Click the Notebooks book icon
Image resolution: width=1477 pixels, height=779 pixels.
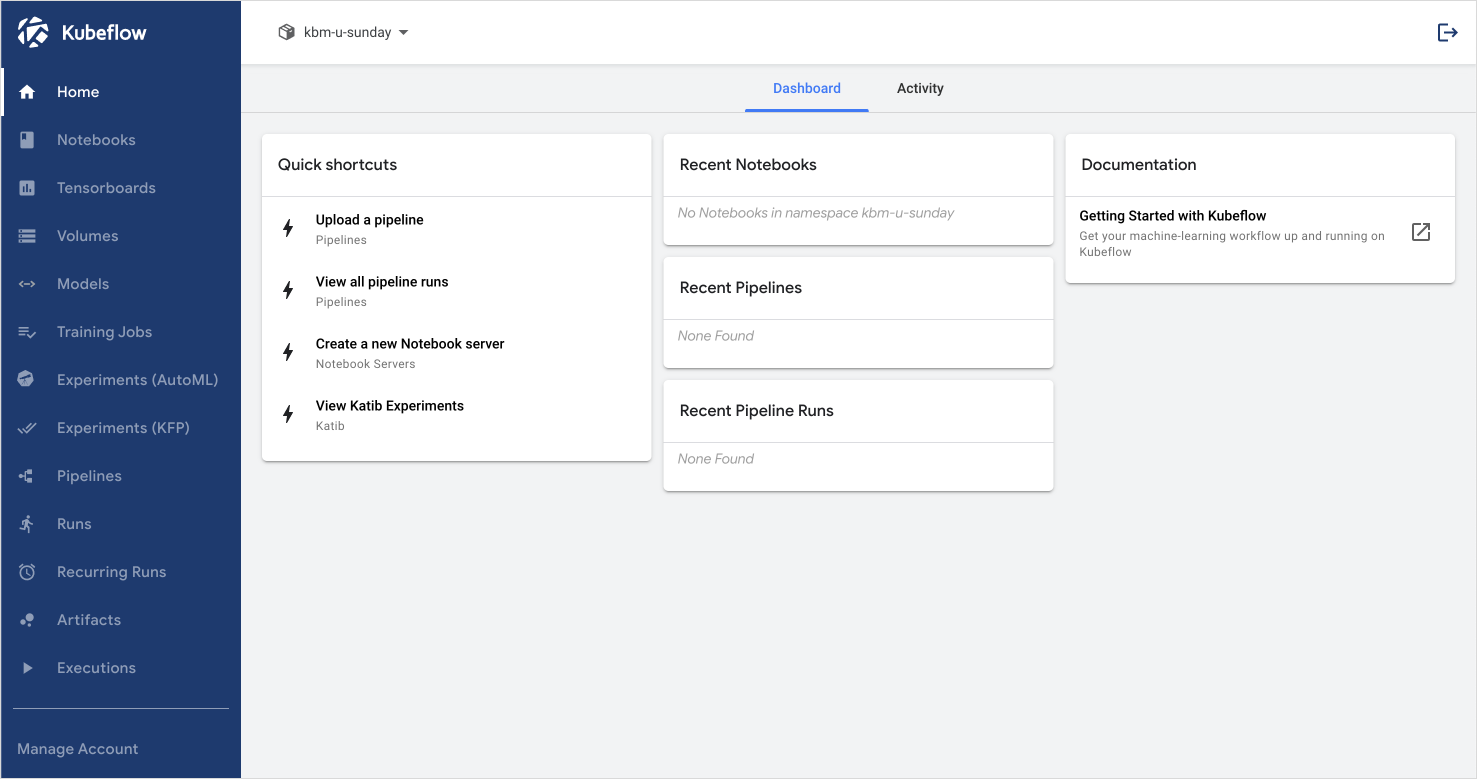click(x=27, y=140)
